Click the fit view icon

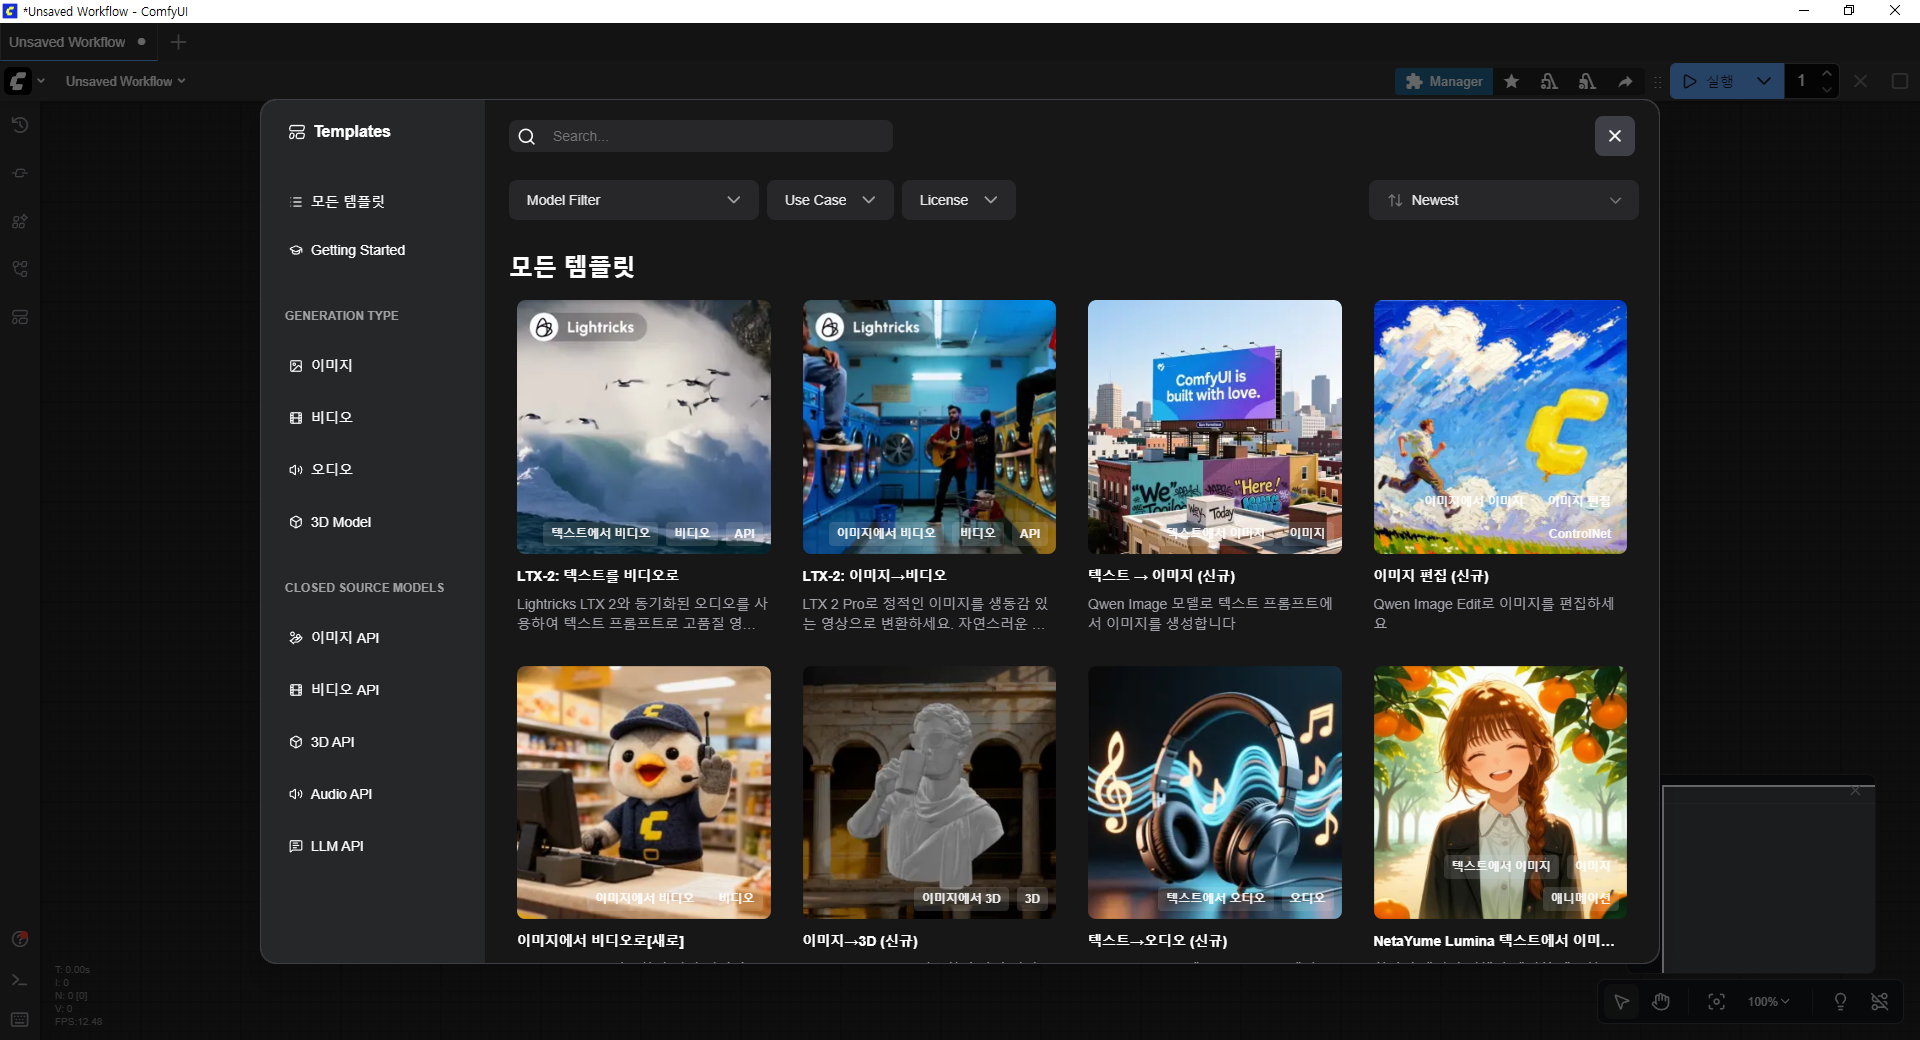(1716, 1001)
